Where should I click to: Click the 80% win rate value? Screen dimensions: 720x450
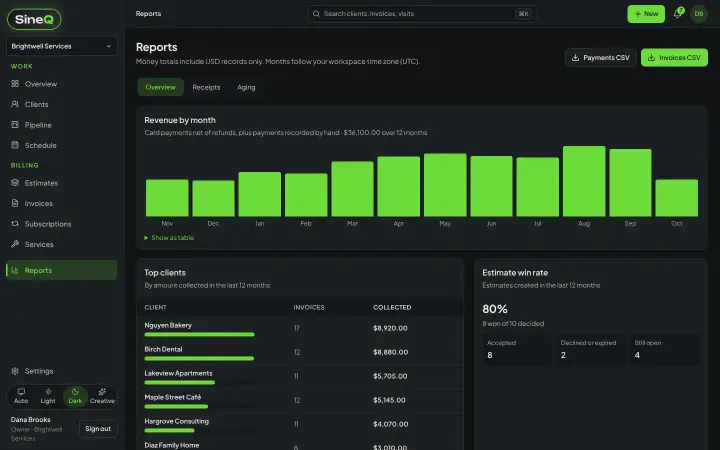(x=495, y=309)
